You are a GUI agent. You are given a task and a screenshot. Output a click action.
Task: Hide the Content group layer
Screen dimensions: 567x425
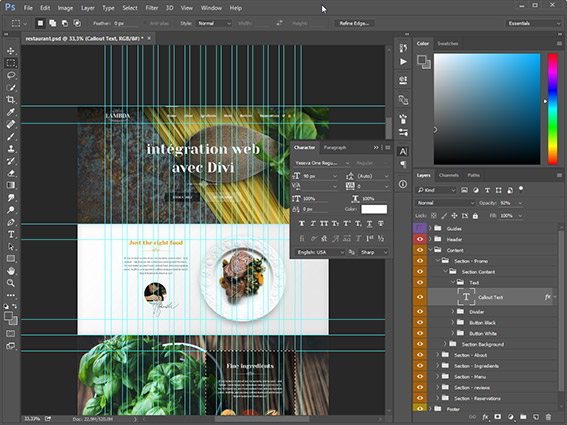click(420, 250)
